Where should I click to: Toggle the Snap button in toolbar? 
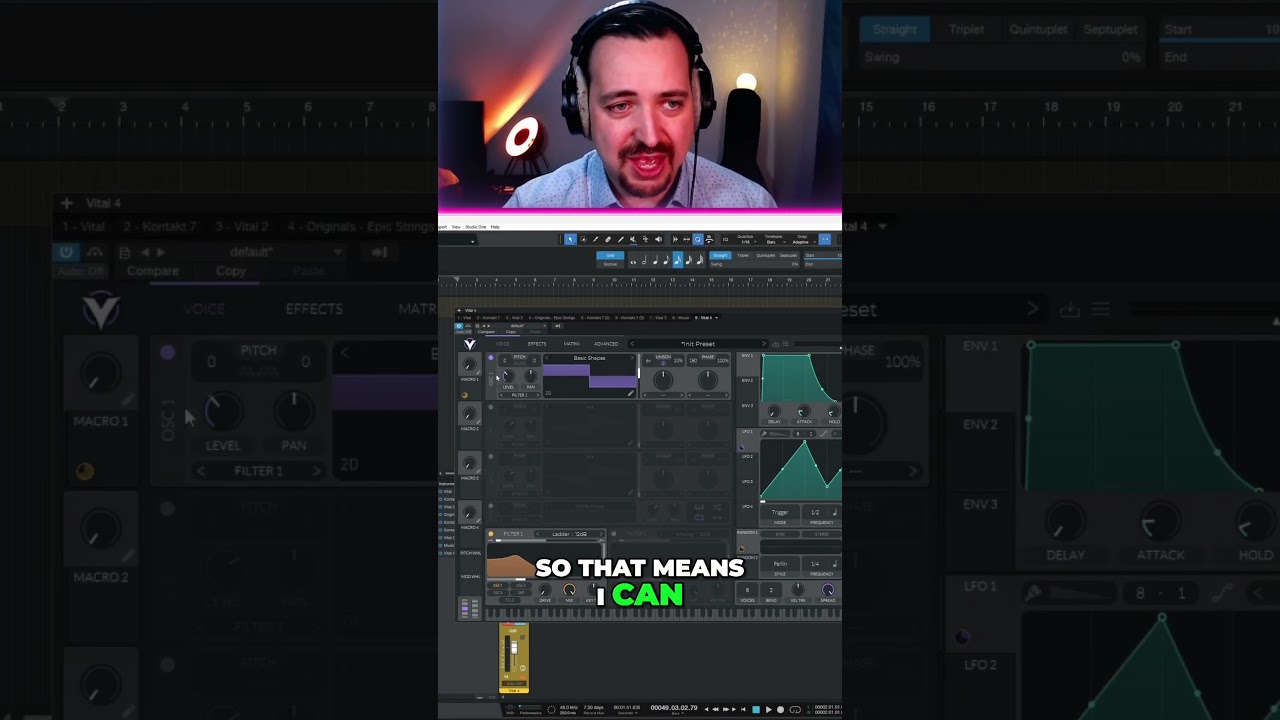825,239
